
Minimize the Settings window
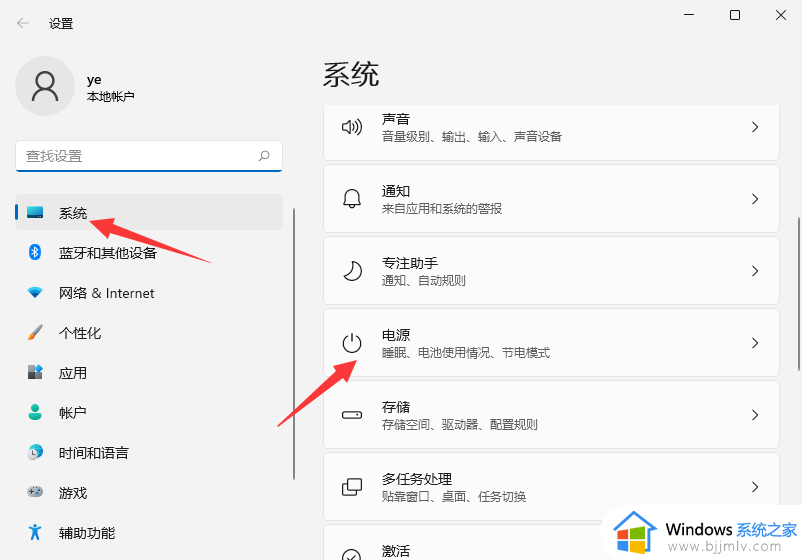689,15
